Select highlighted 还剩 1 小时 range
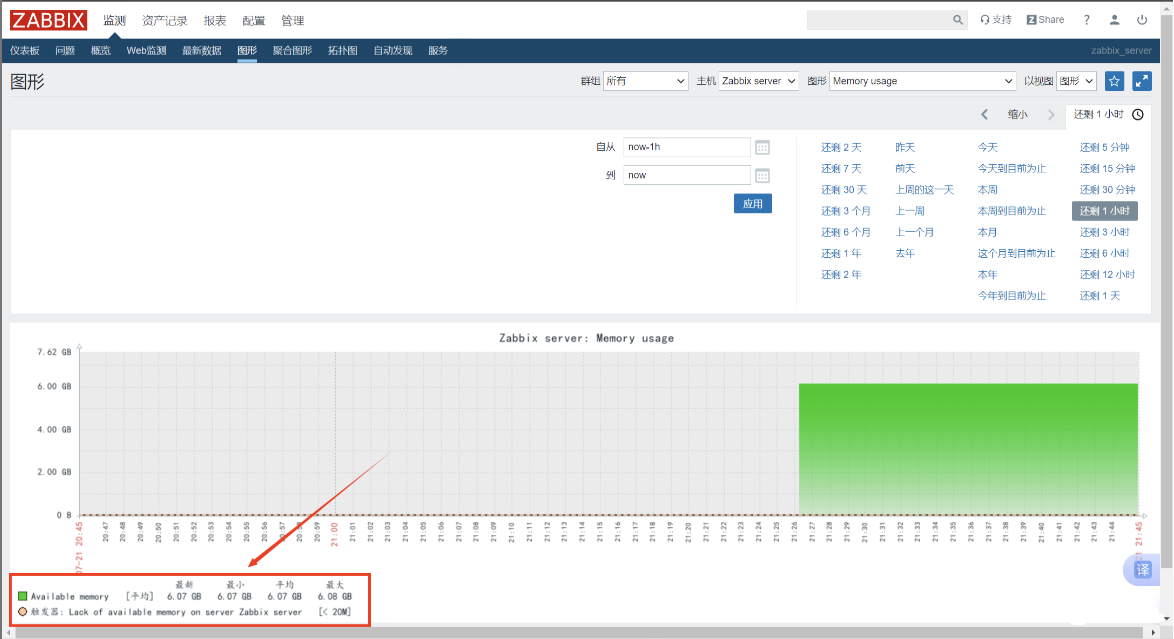 1104,211
